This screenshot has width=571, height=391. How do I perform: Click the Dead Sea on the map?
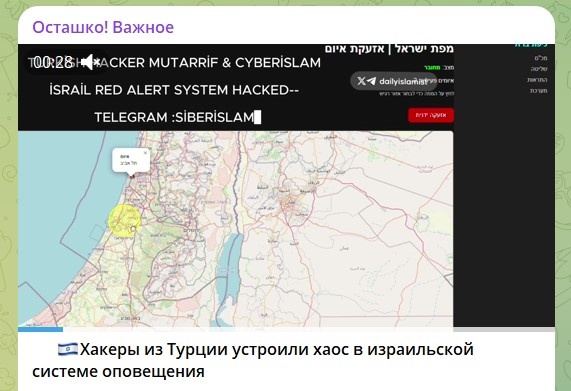[x=229, y=269]
